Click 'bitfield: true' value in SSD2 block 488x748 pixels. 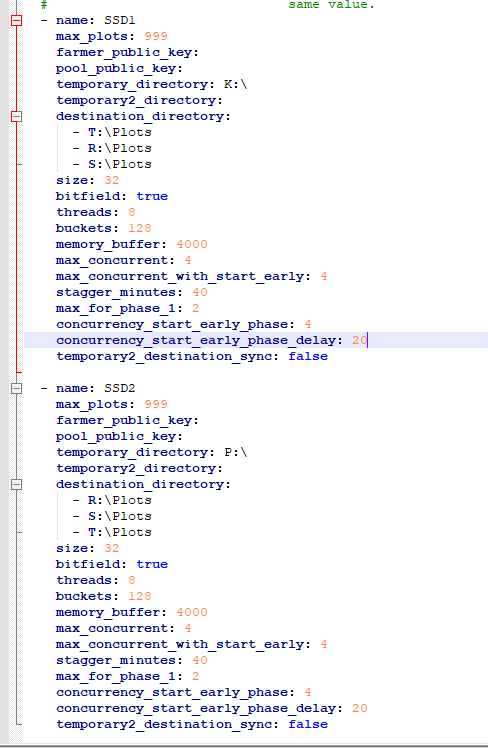pyautogui.click(x=152, y=564)
